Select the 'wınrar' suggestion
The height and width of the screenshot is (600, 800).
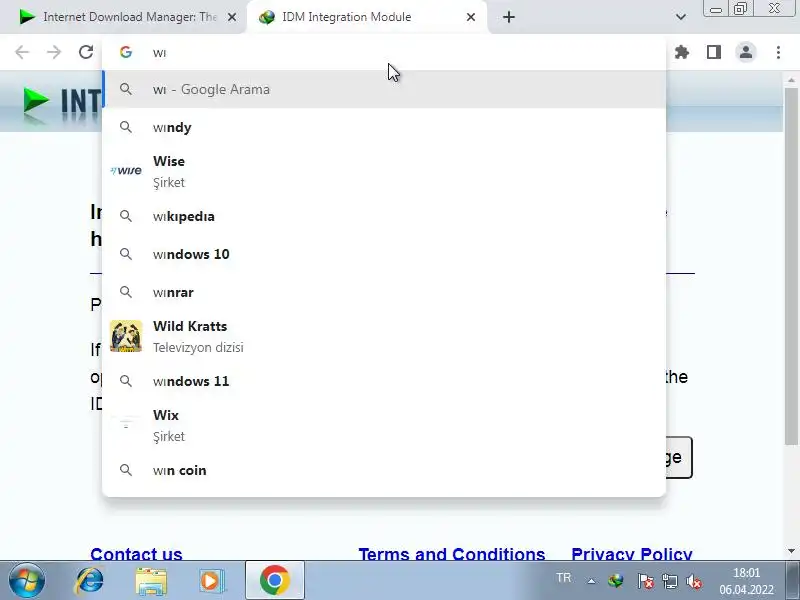pyautogui.click(x=384, y=292)
